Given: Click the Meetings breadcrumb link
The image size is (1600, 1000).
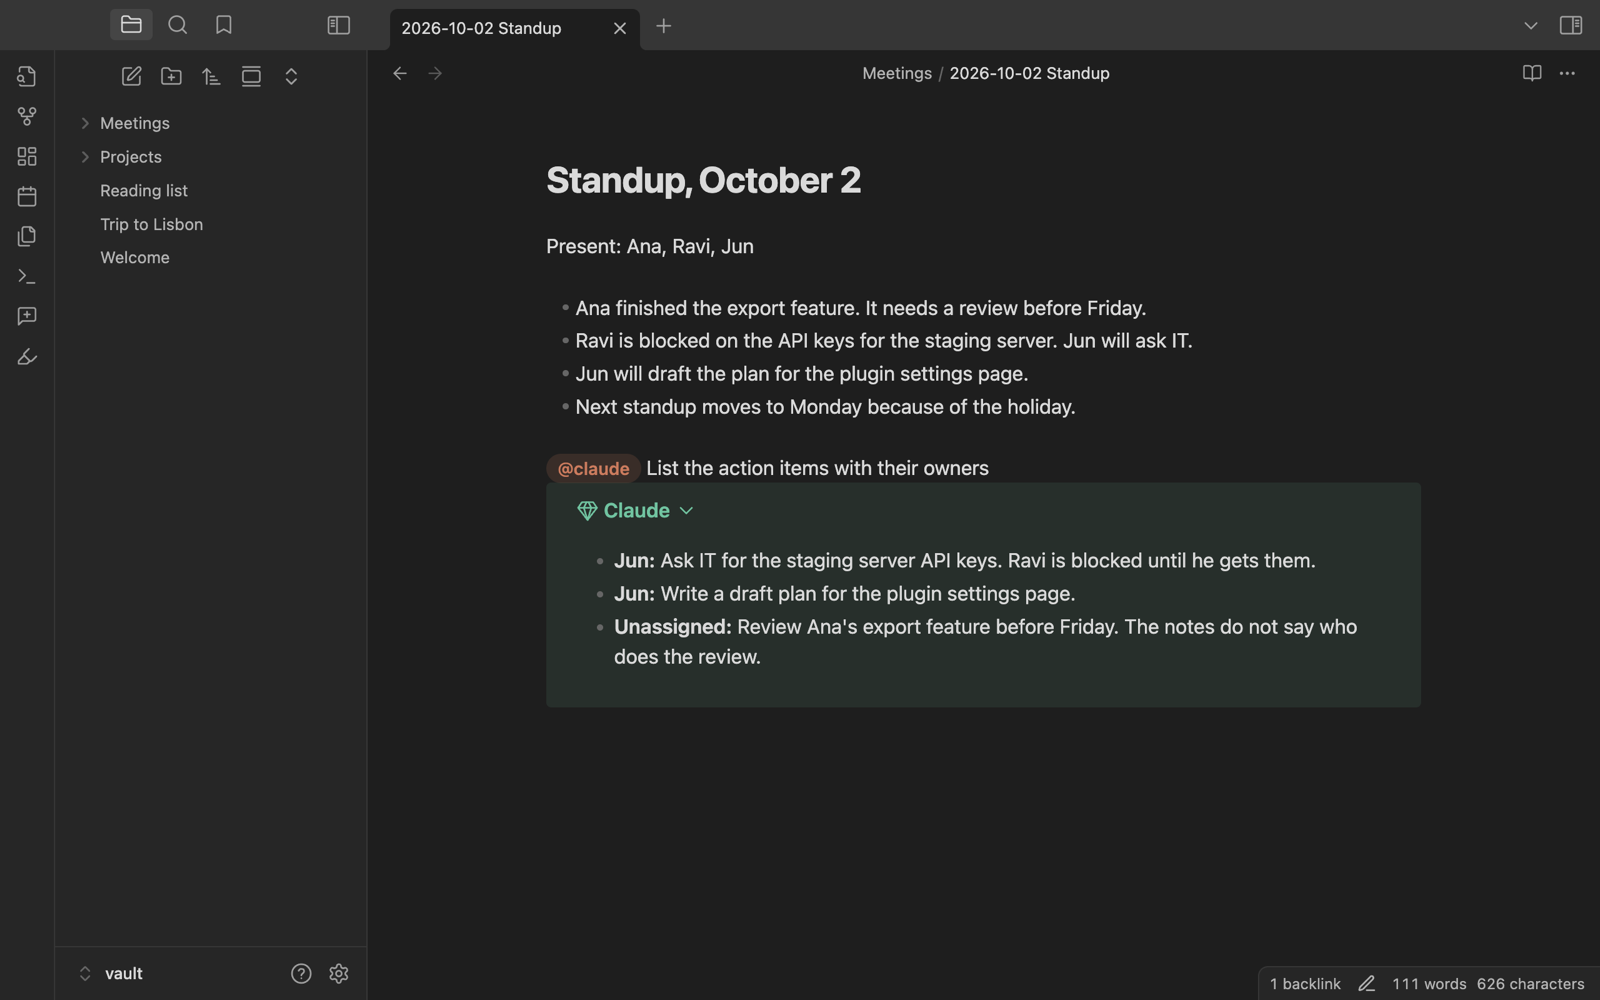Looking at the screenshot, I should coord(897,73).
